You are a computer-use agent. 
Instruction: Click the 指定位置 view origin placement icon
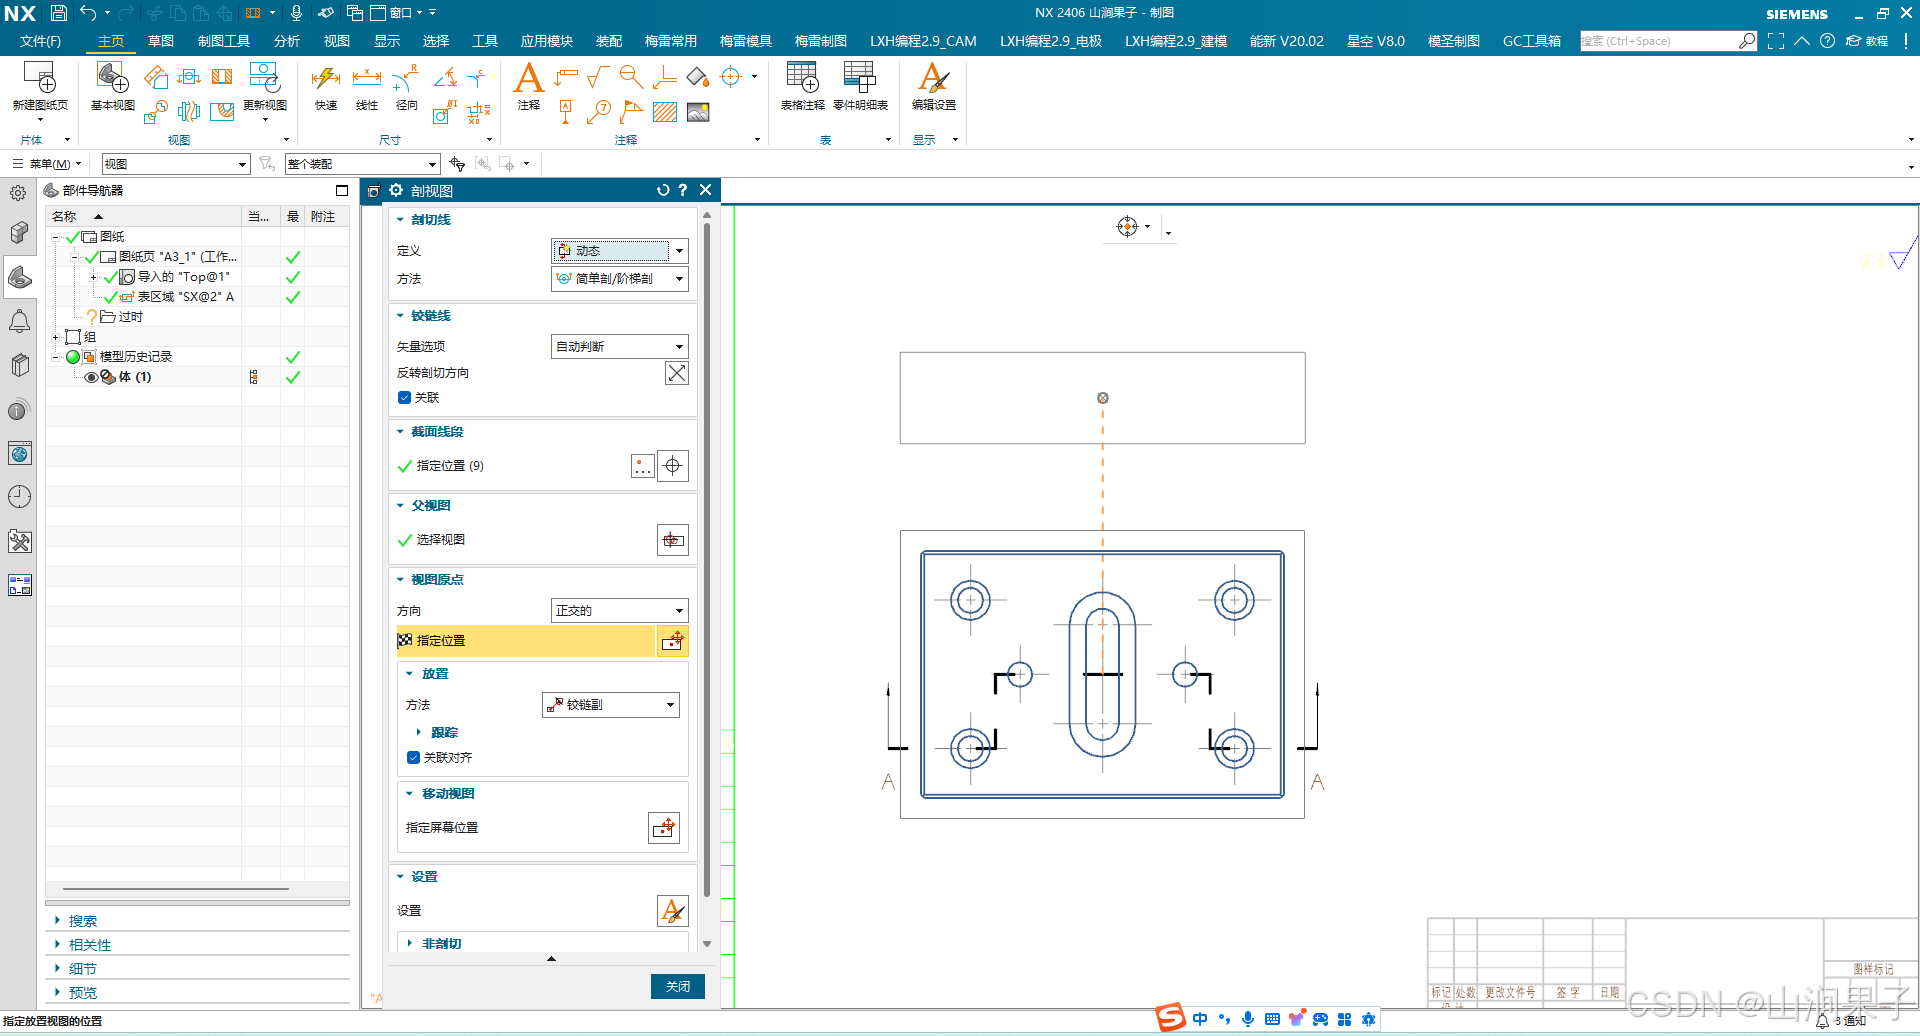[x=673, y=641]
